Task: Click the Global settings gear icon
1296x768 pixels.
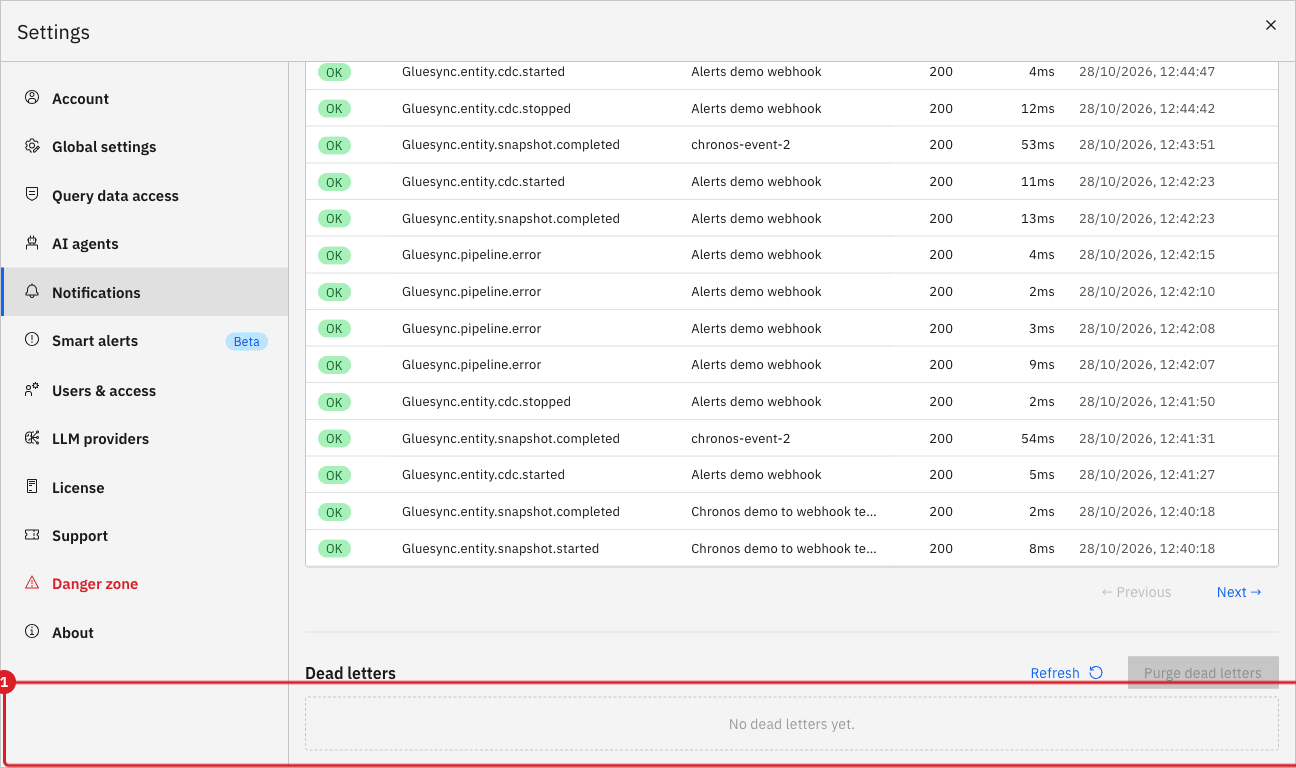Action: (x=32, y=146)
